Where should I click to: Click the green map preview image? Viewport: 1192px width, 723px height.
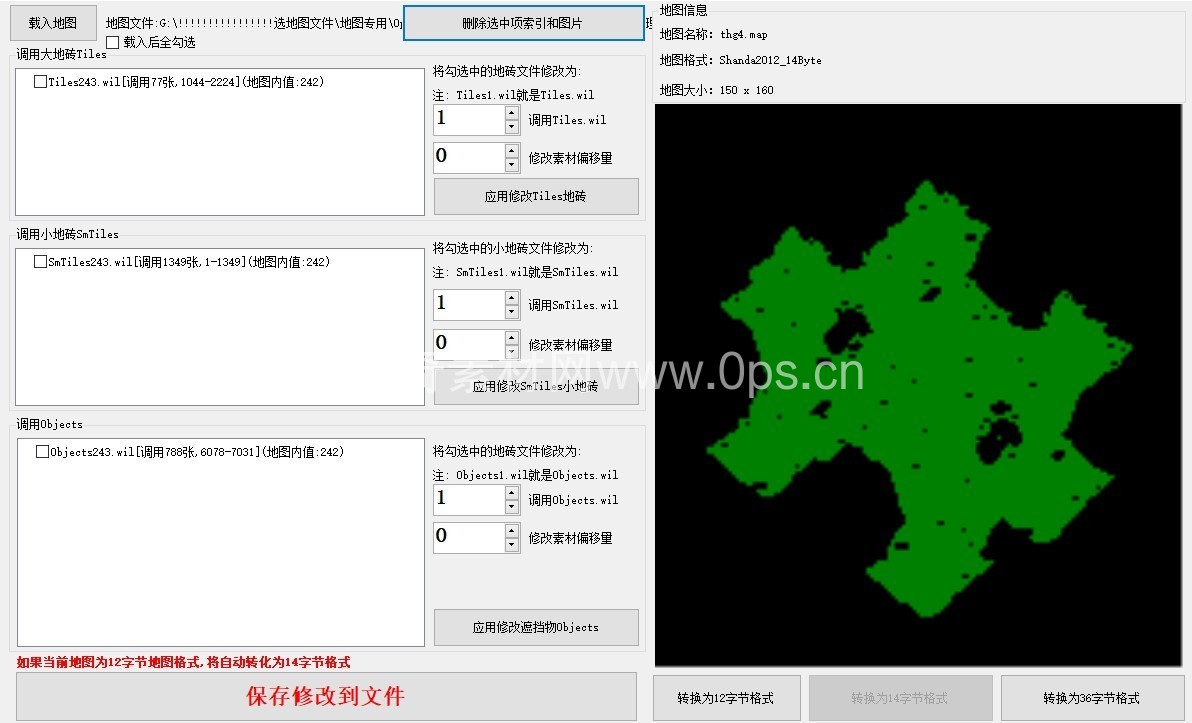tap(917, 384)
